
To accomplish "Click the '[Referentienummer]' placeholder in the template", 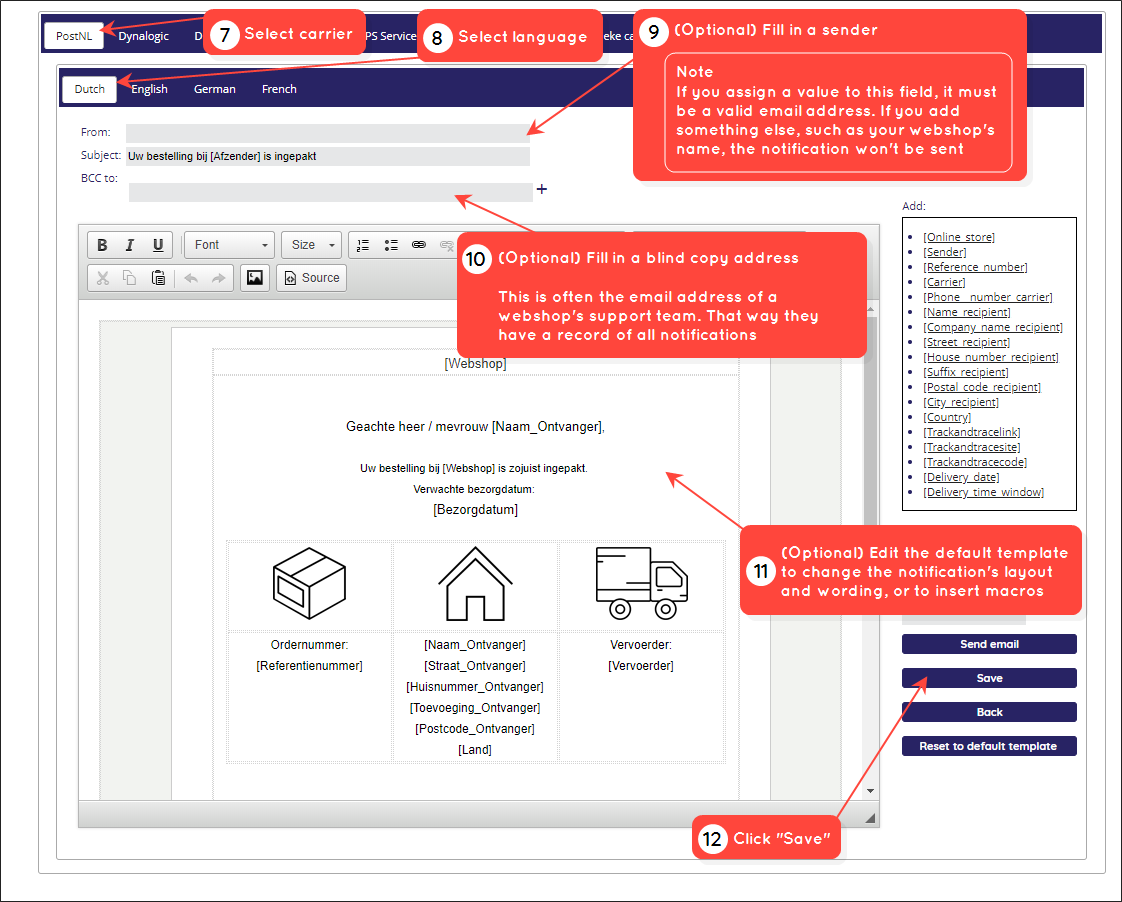I will point(309,665).
